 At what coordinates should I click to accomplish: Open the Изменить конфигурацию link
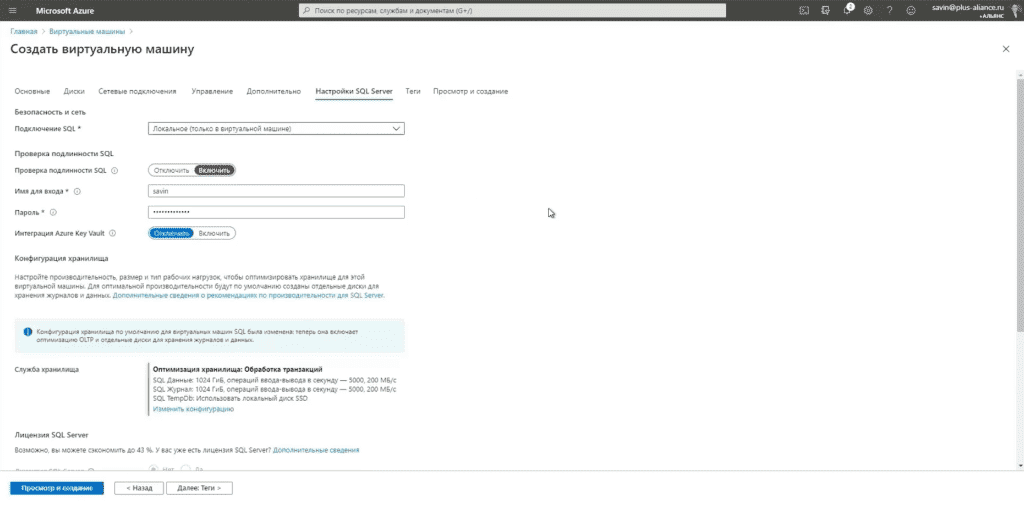click(193, 409)
